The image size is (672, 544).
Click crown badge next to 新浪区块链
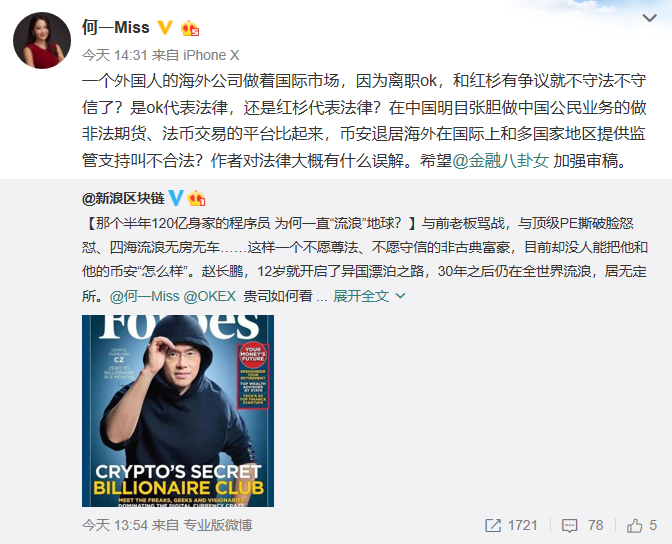(196, 198)
